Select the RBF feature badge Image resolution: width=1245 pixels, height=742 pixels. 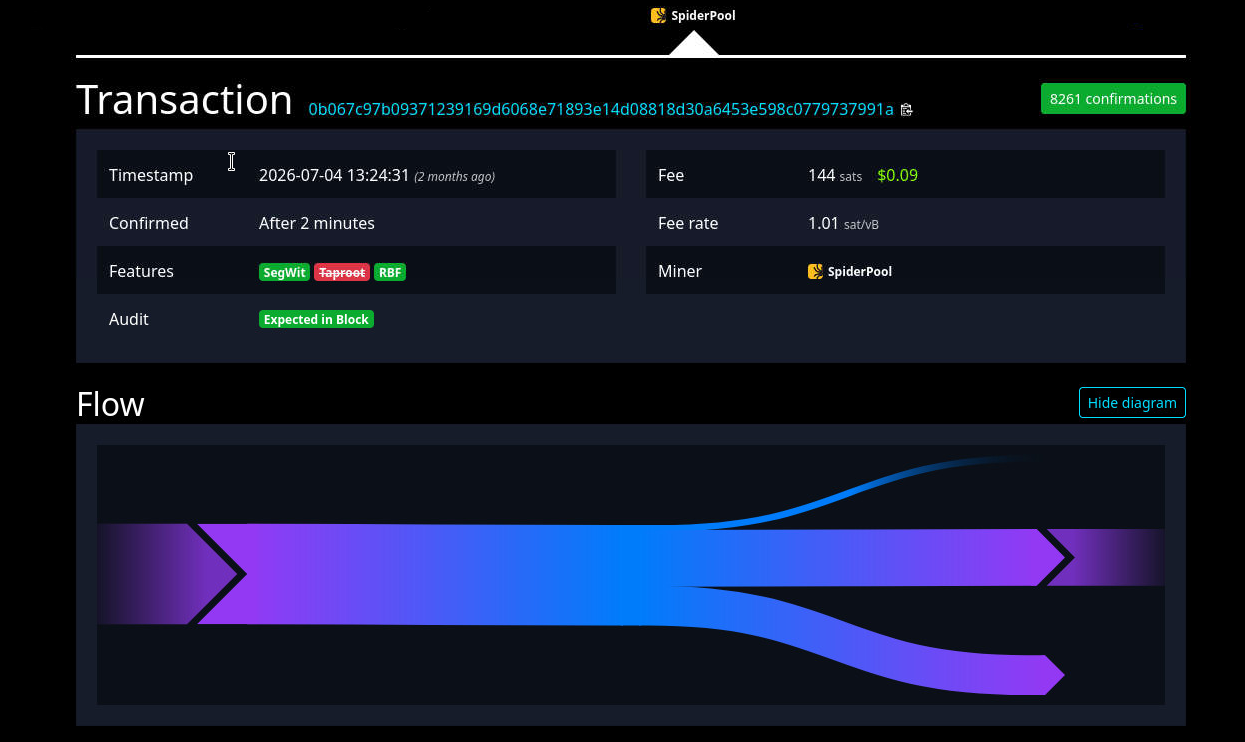390,272
